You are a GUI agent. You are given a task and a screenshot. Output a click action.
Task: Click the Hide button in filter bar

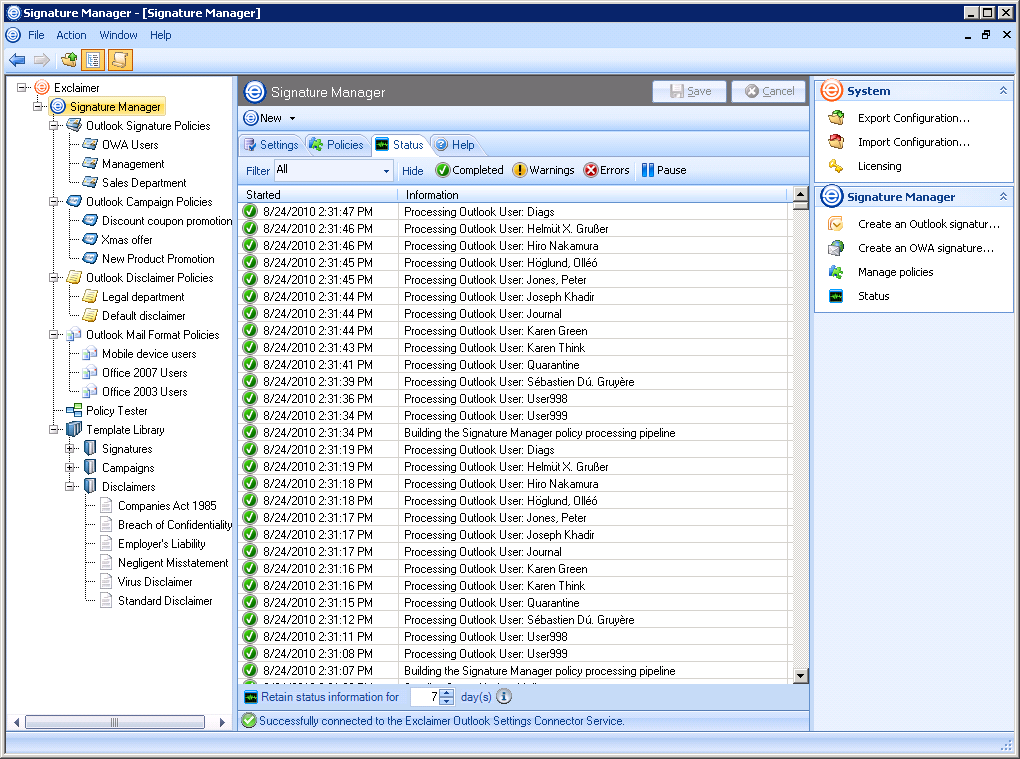(412, 170)
